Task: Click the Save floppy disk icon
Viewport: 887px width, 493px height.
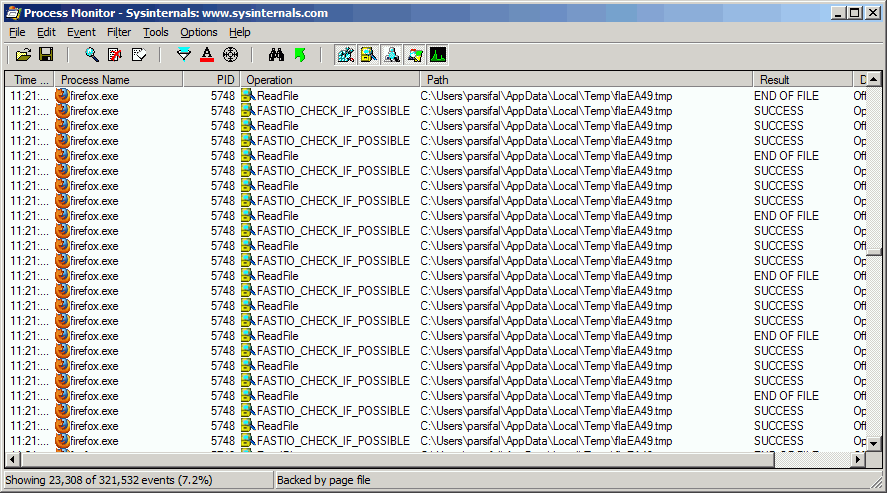Action: click(46, 55)
